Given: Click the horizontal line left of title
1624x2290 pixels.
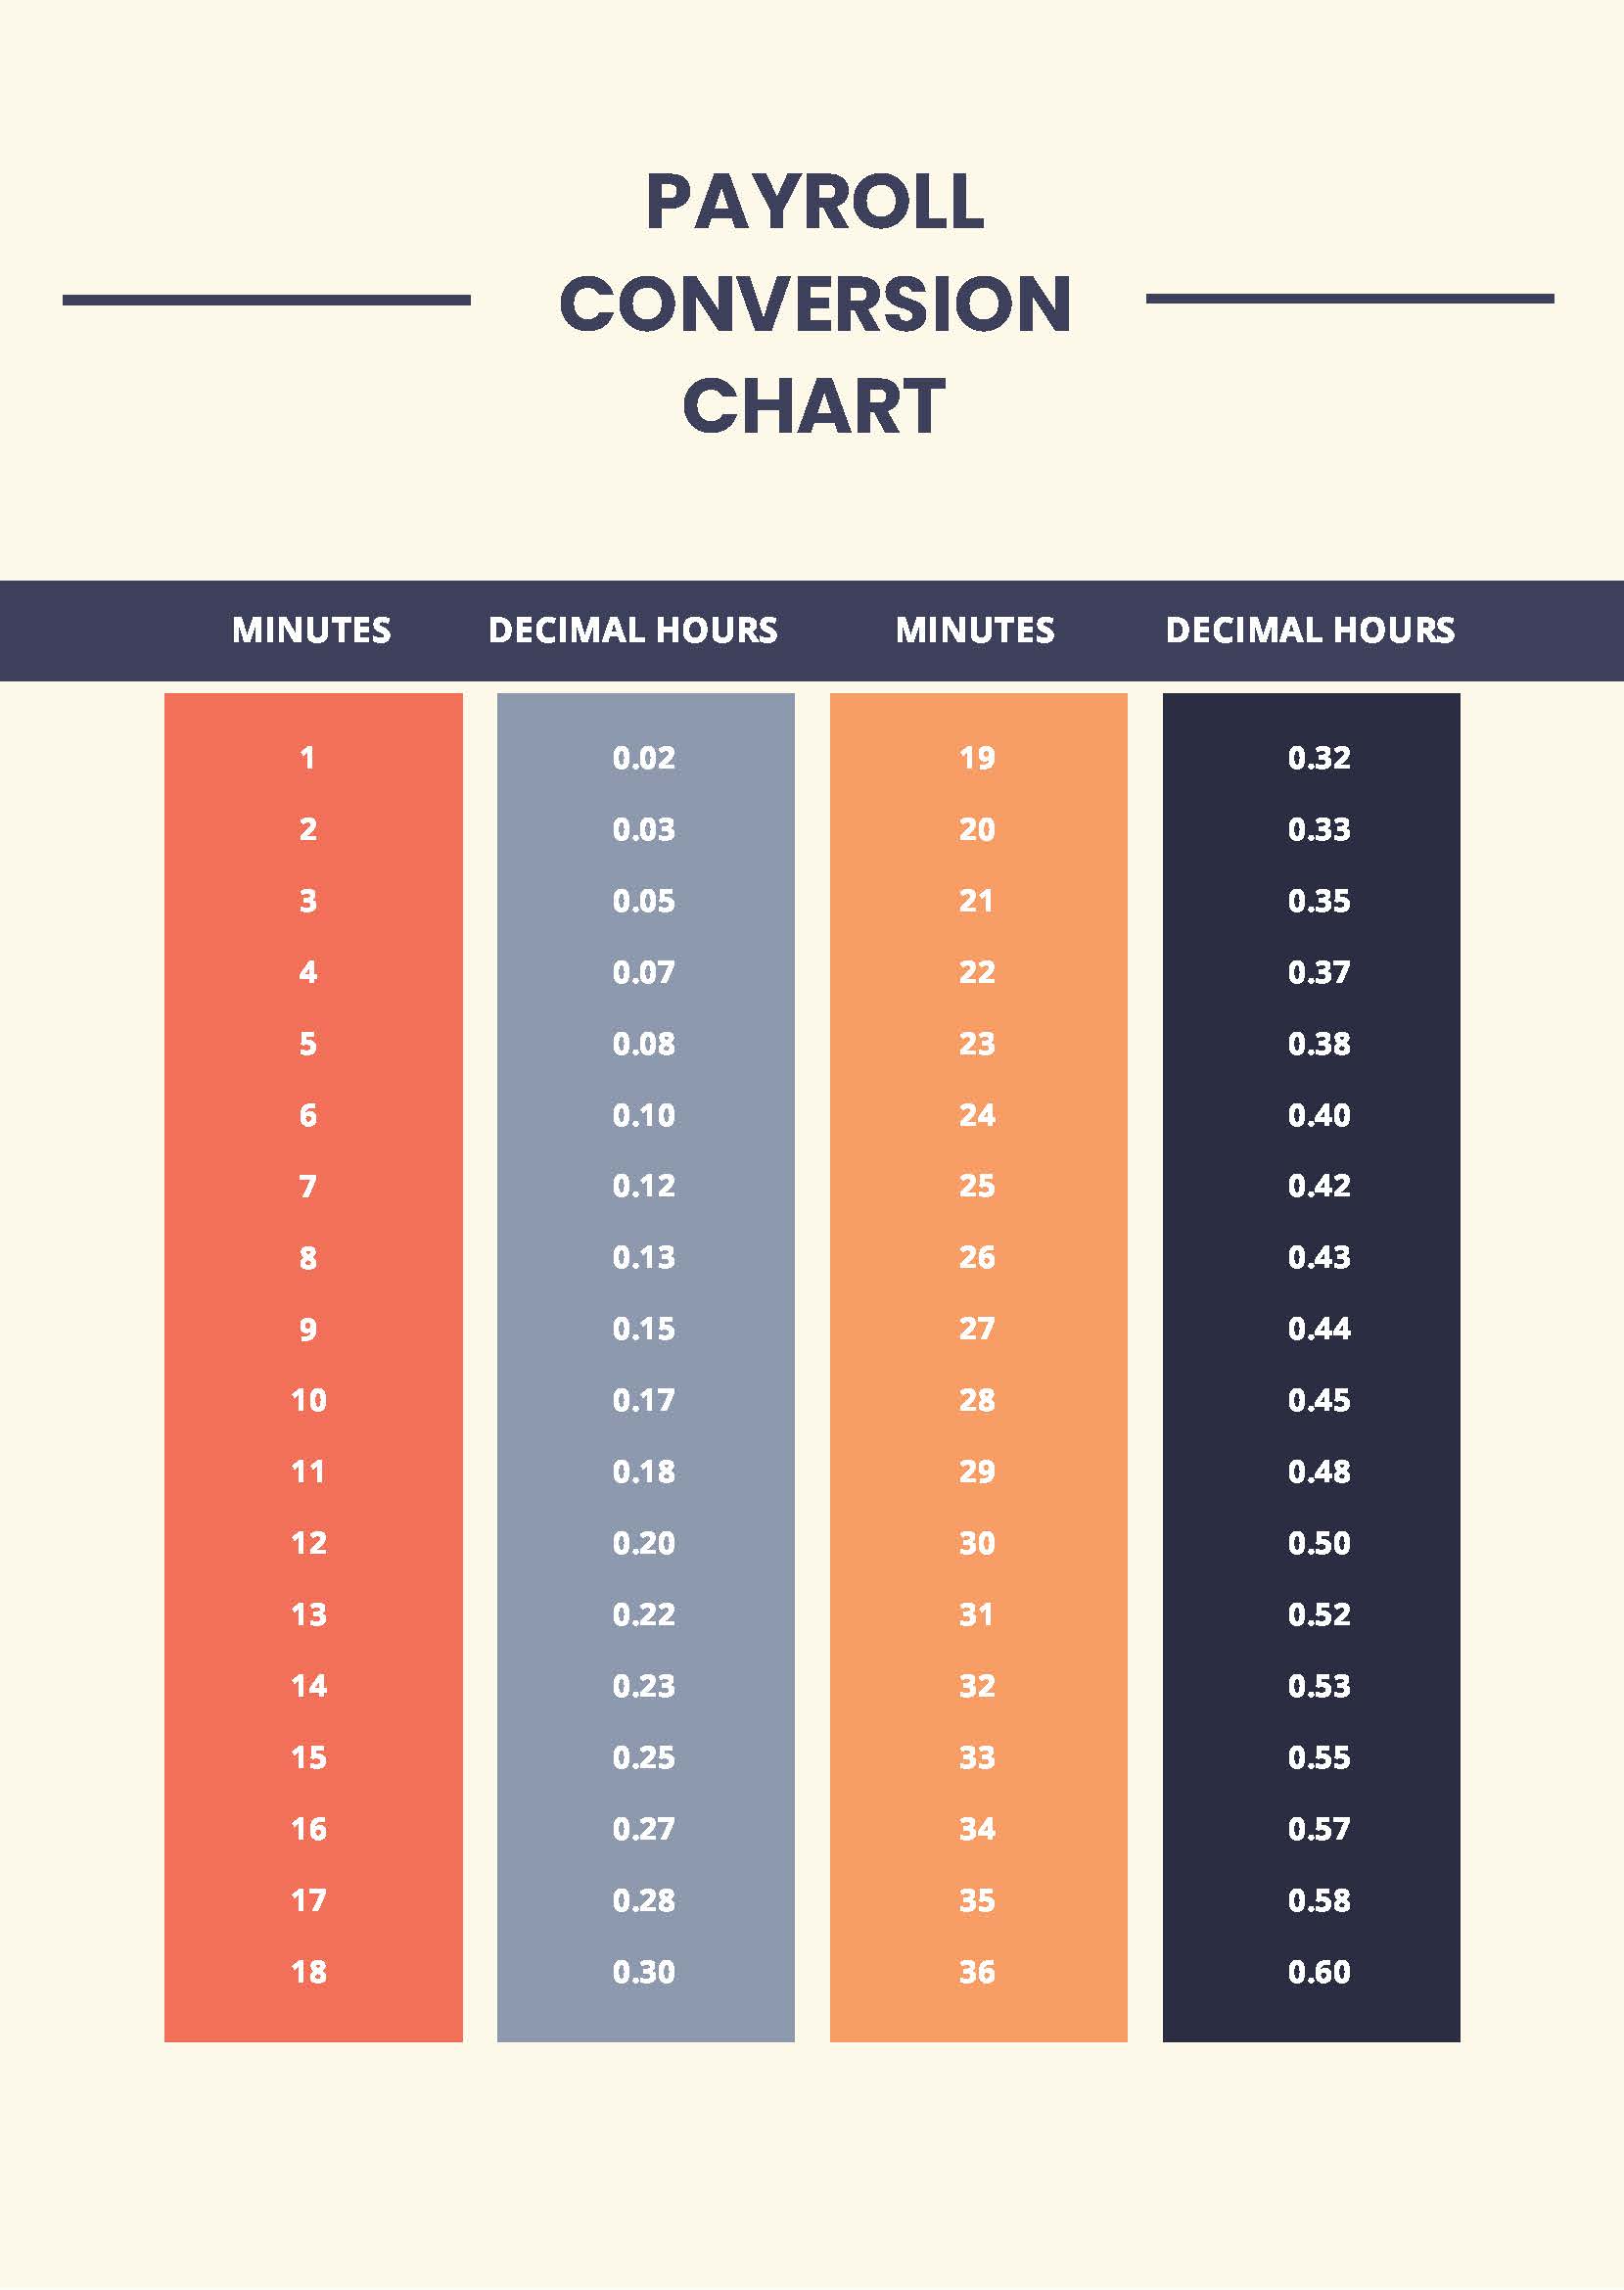Looking at the screenshot, I should (266, 300).
